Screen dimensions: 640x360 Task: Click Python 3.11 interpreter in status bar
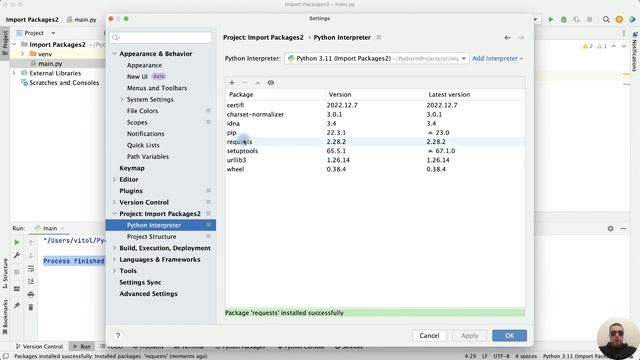573,356
